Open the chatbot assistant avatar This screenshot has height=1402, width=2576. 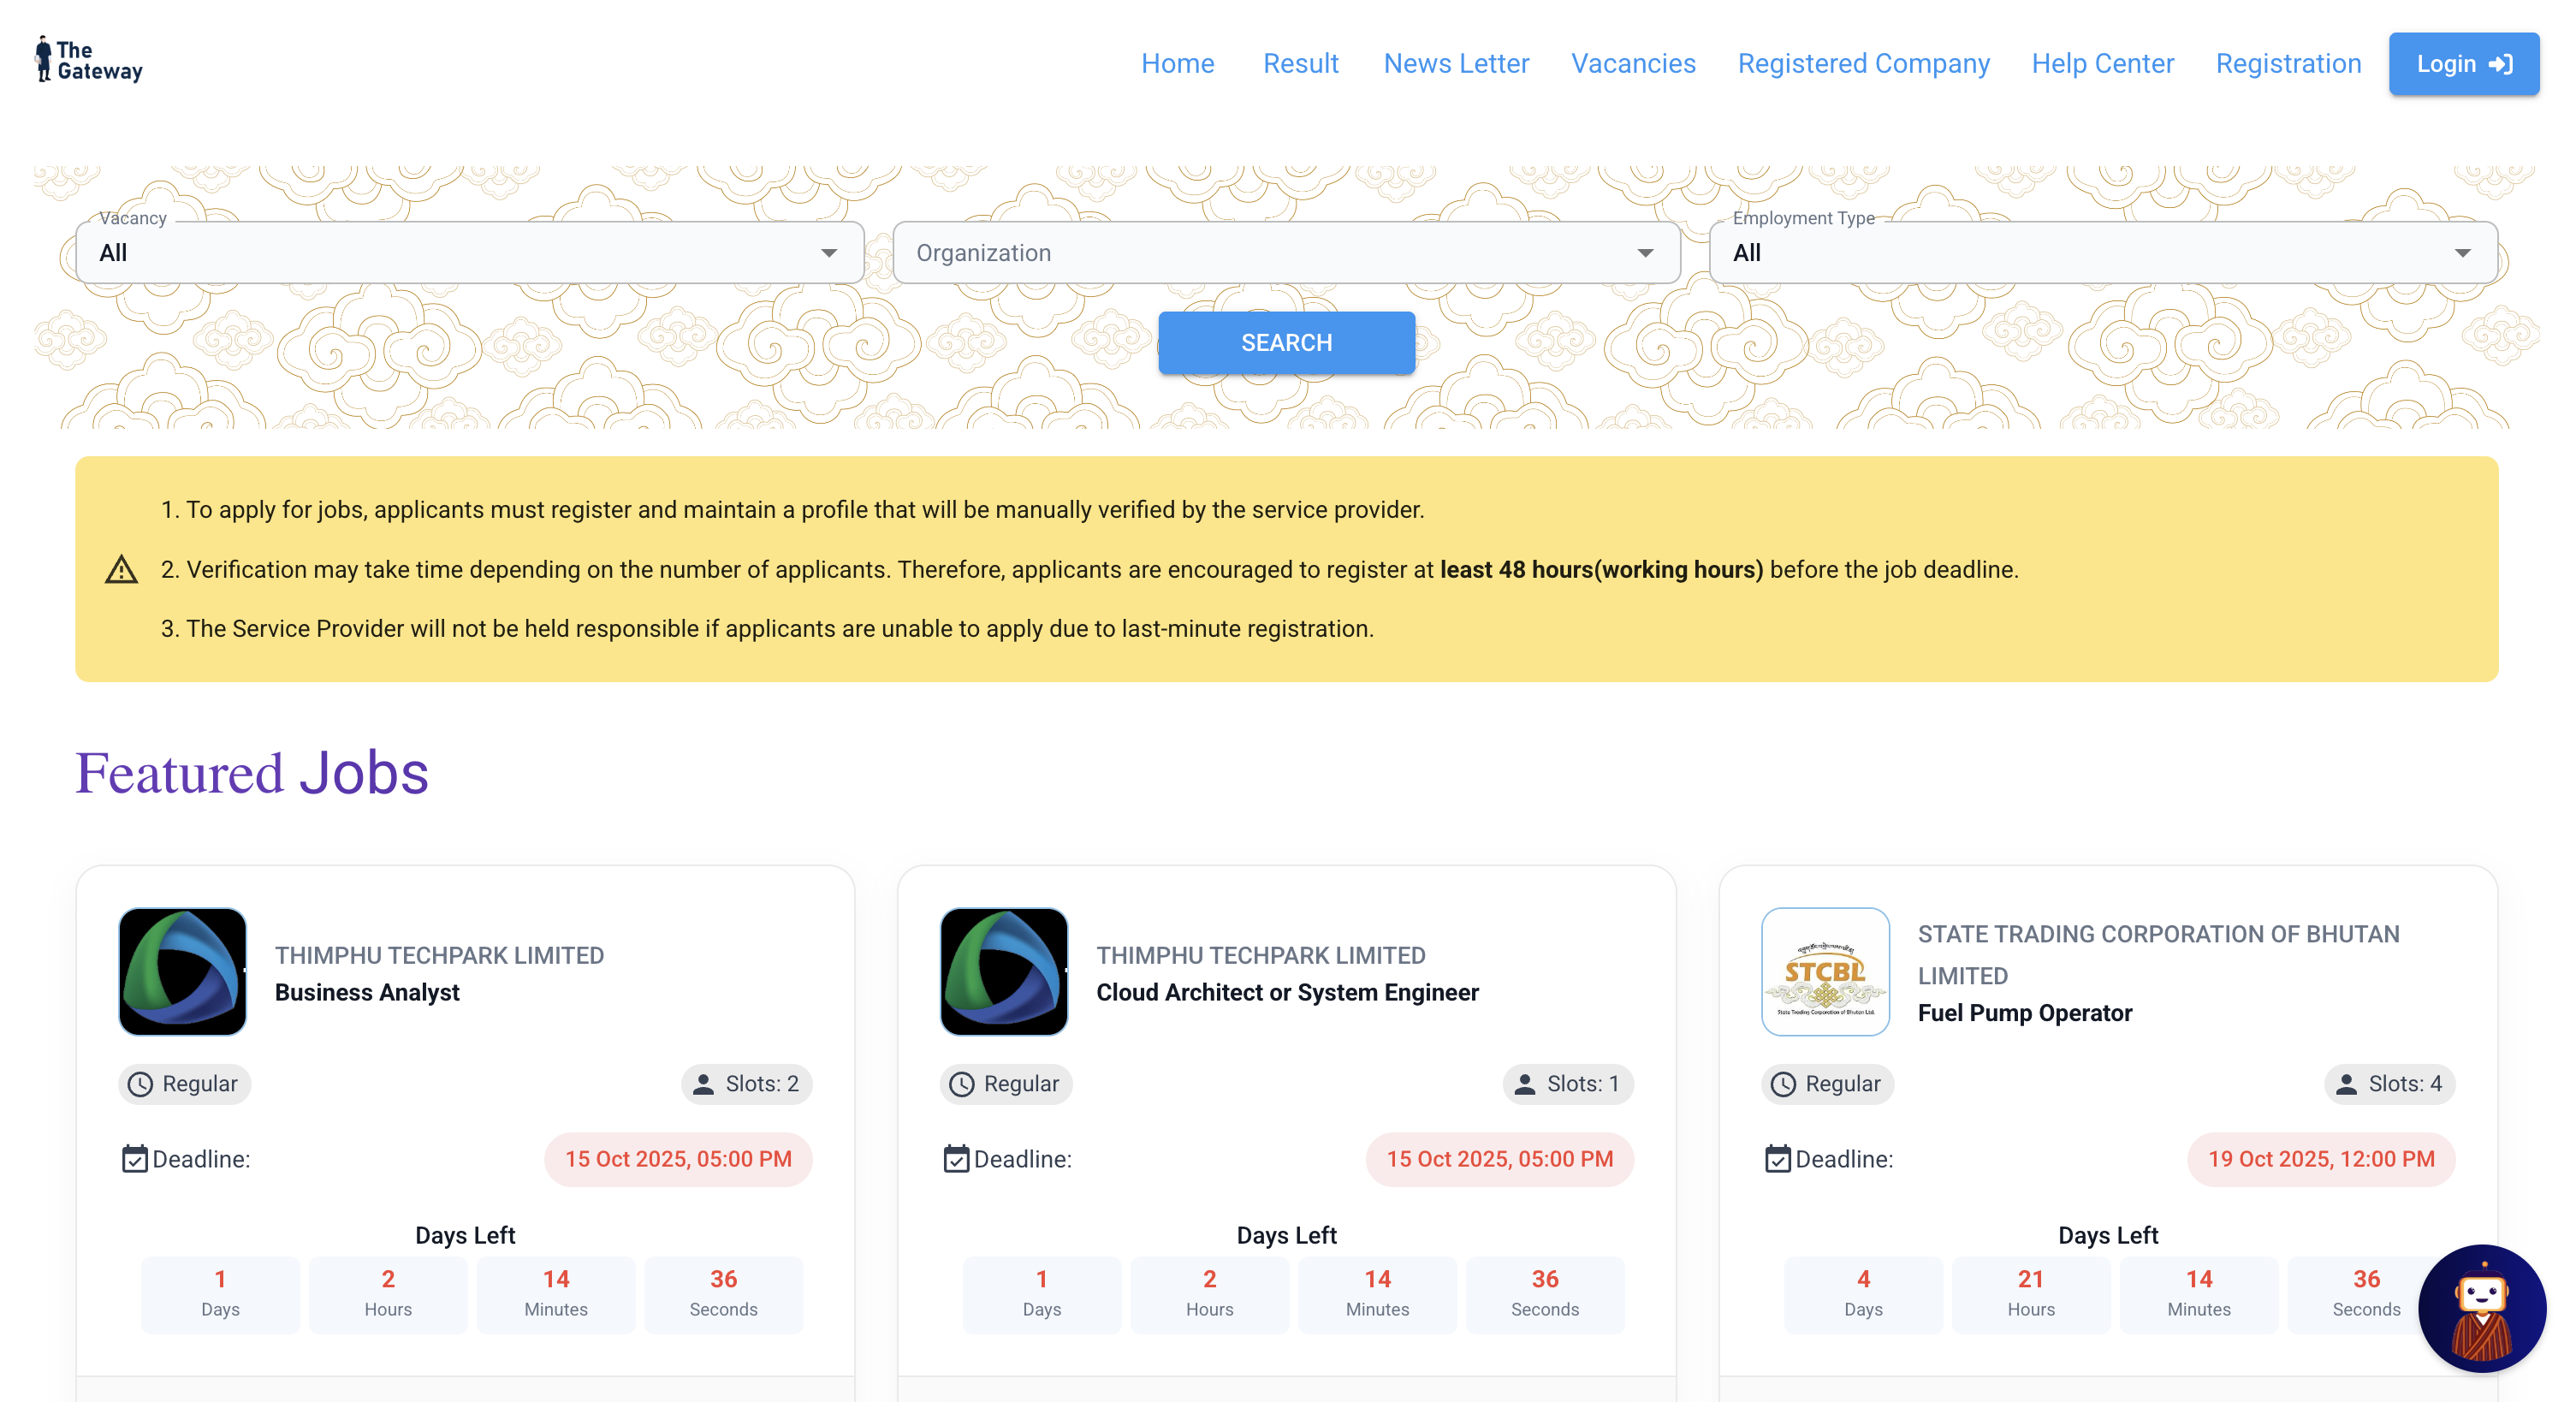(2481, 1307)
